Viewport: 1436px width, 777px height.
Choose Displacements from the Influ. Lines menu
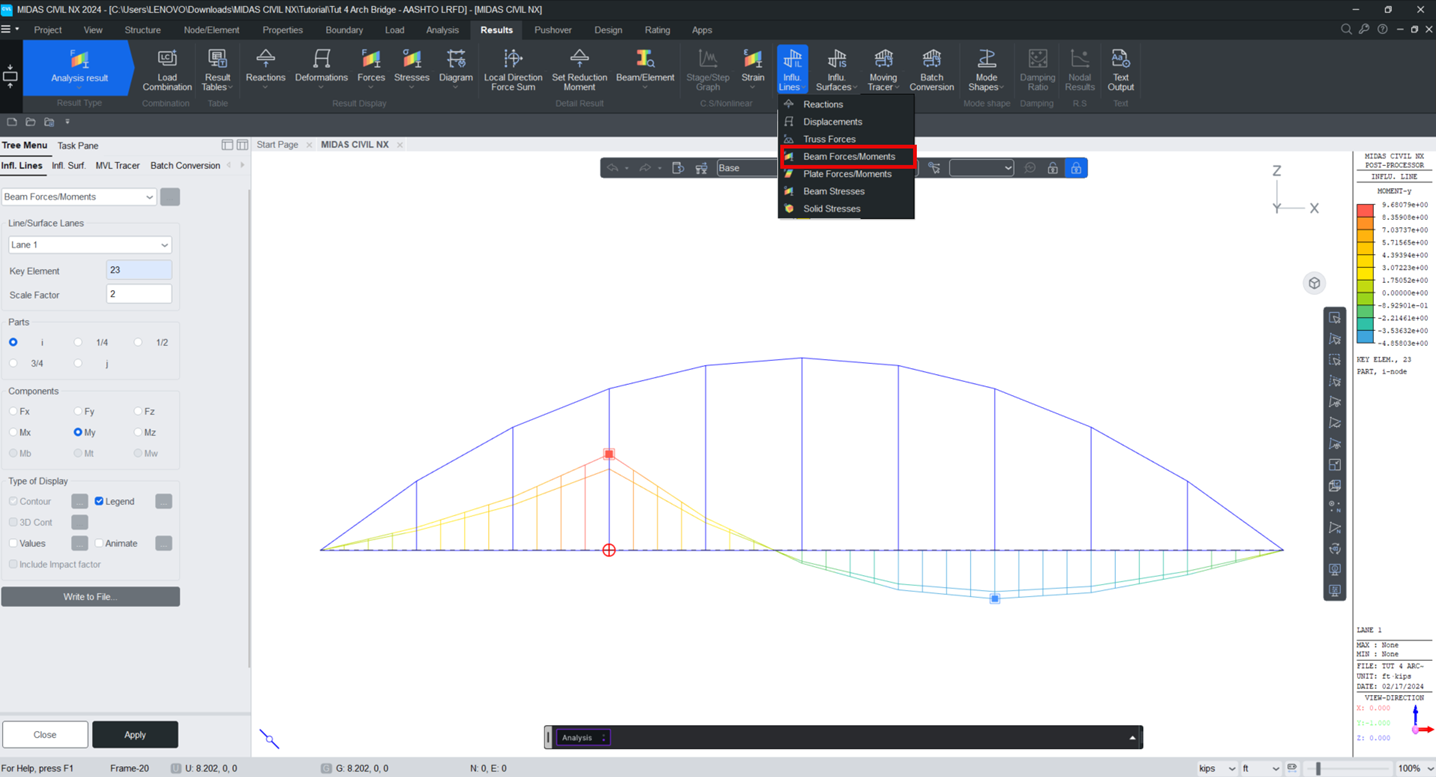point(847,121)
